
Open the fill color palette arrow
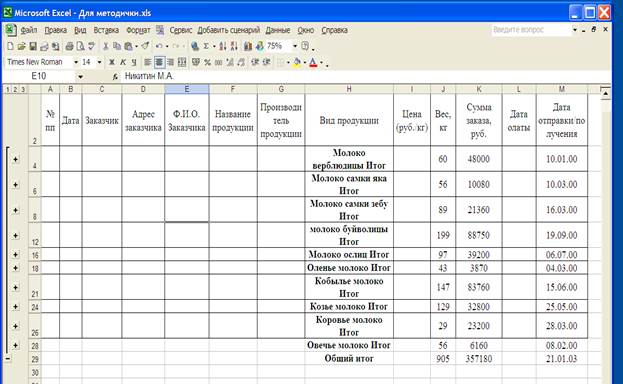pos(304,62)
